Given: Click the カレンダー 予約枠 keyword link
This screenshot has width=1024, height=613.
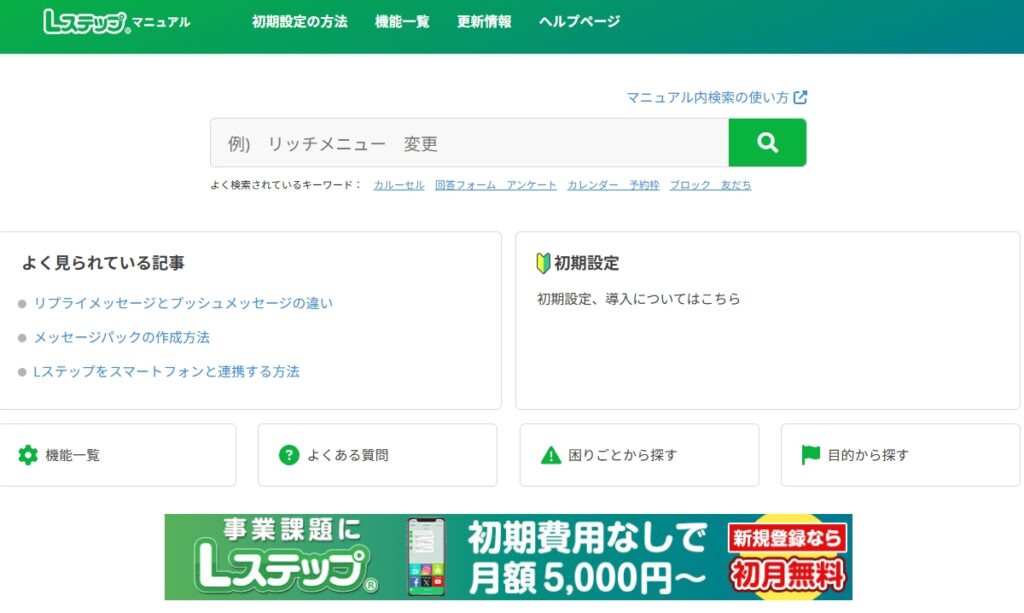Looking at the screenshot, I should pos(613,185).
